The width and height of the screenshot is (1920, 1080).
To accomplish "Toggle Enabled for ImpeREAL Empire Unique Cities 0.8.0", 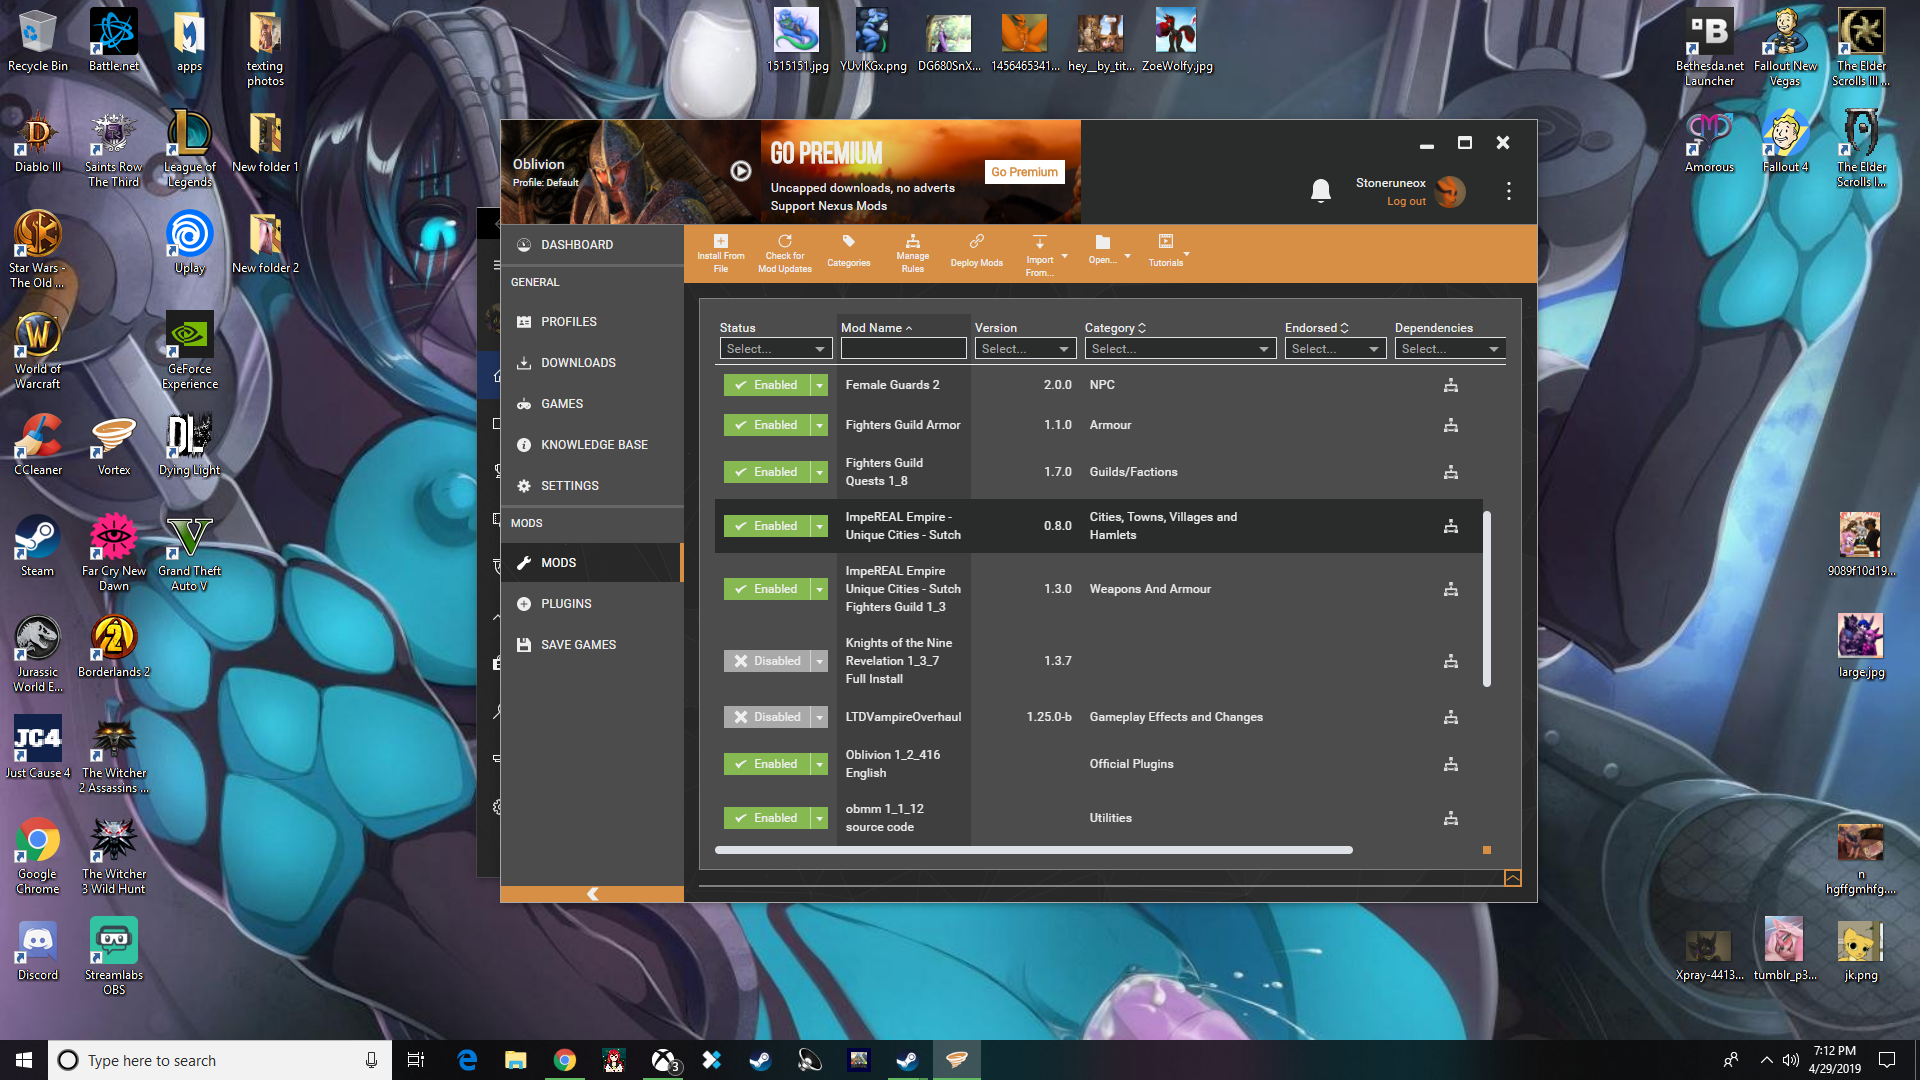I will (767, 526).
